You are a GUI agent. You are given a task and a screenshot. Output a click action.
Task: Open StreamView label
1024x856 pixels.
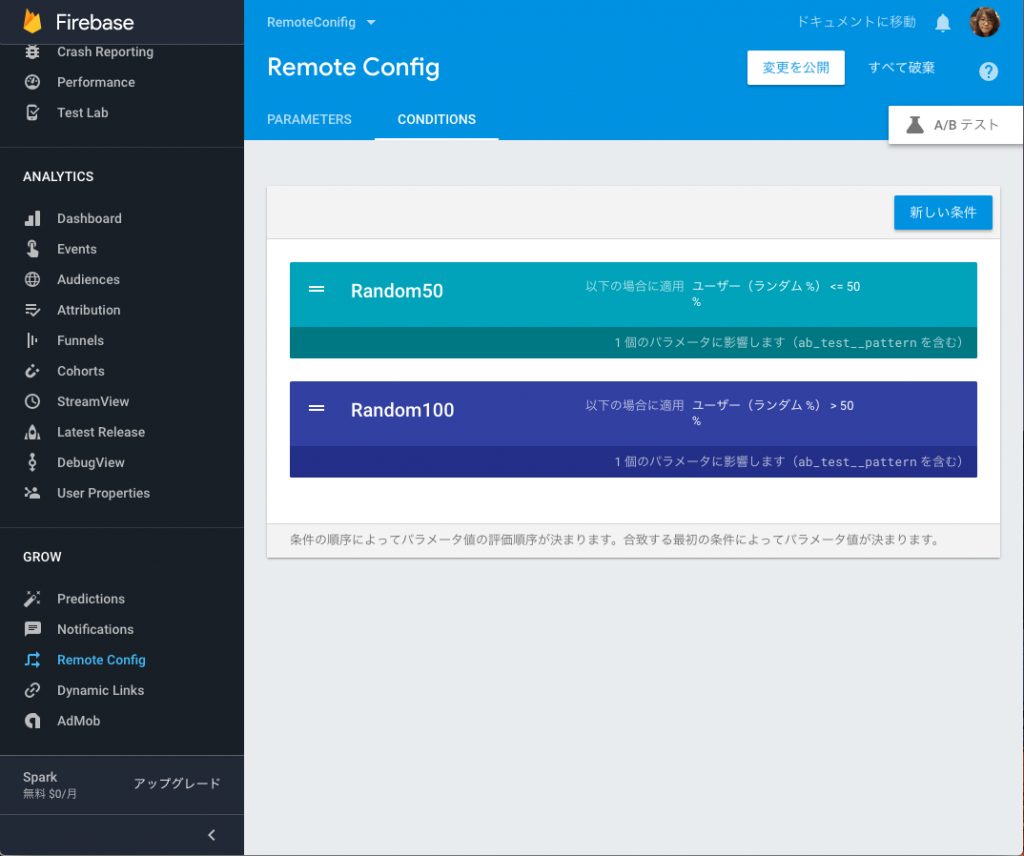pos(93,402)
